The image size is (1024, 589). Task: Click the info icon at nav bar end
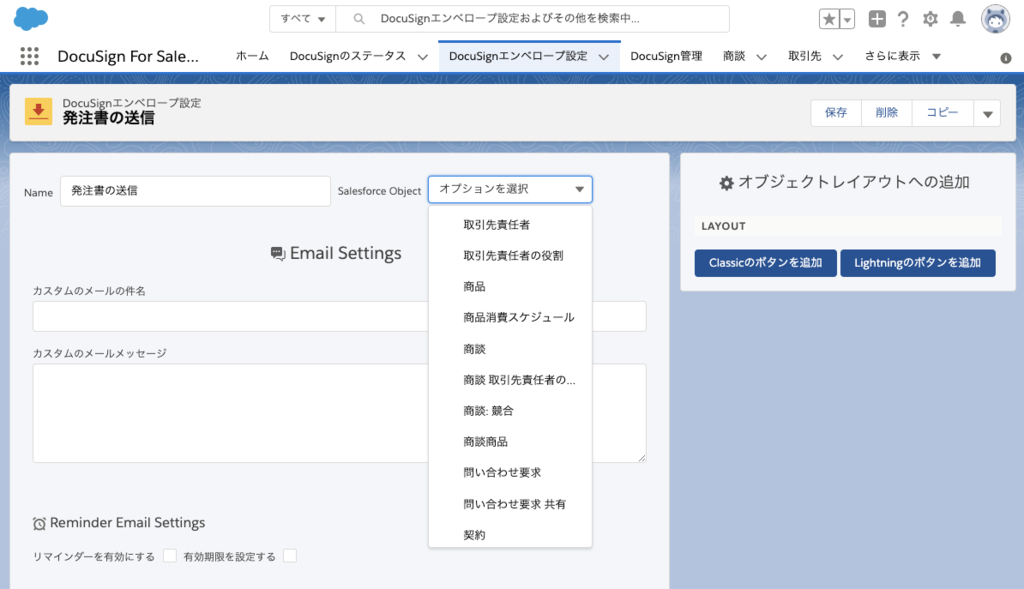pos(1006,58)
